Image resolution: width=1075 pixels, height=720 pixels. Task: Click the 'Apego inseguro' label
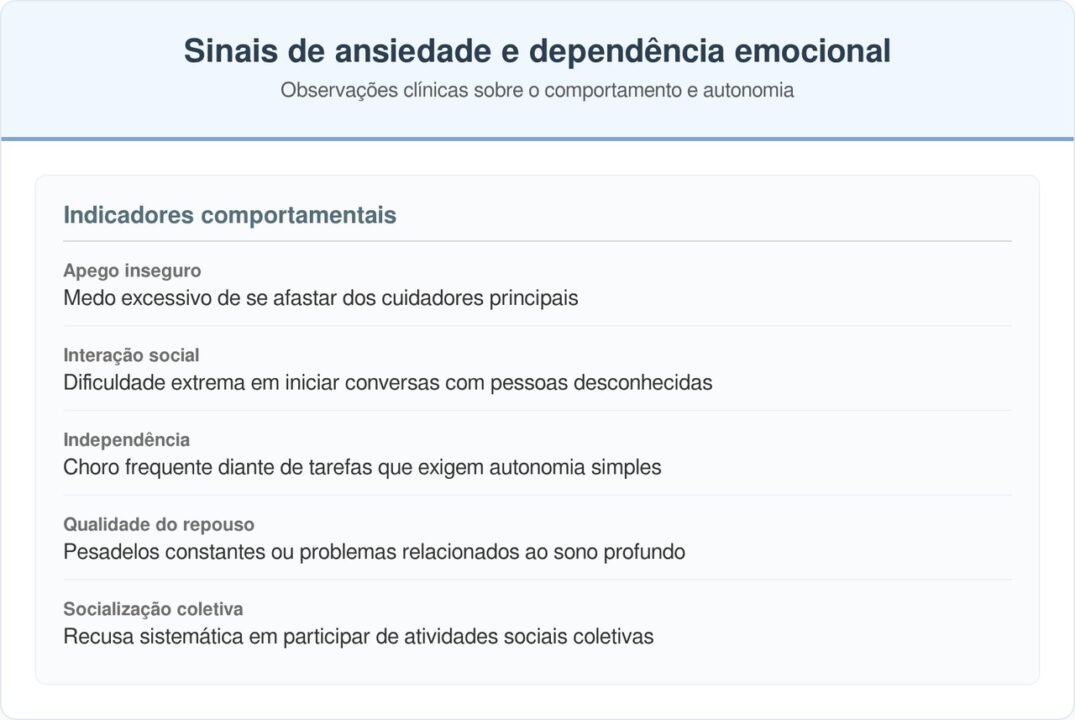pos(132,271)
